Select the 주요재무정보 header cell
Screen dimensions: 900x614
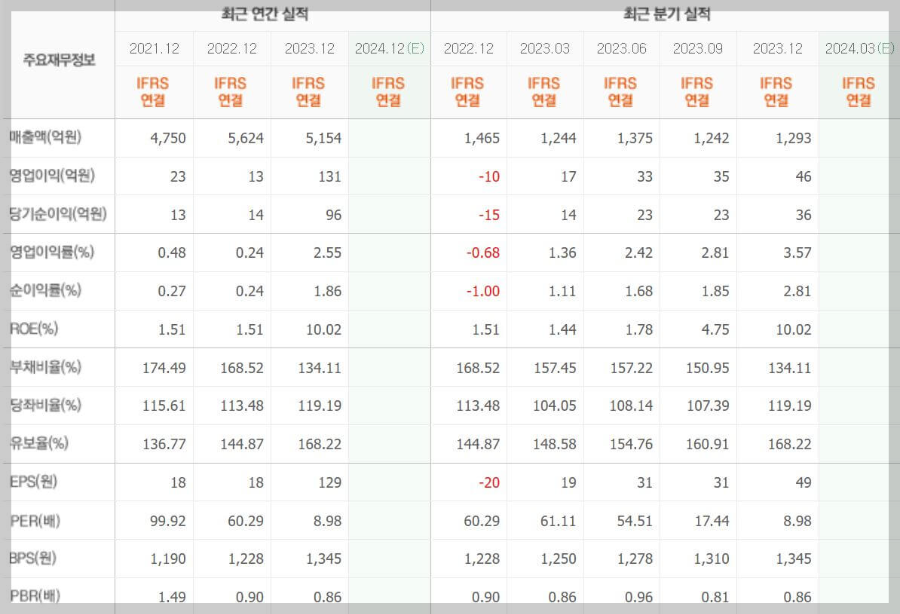pos(59,60)
